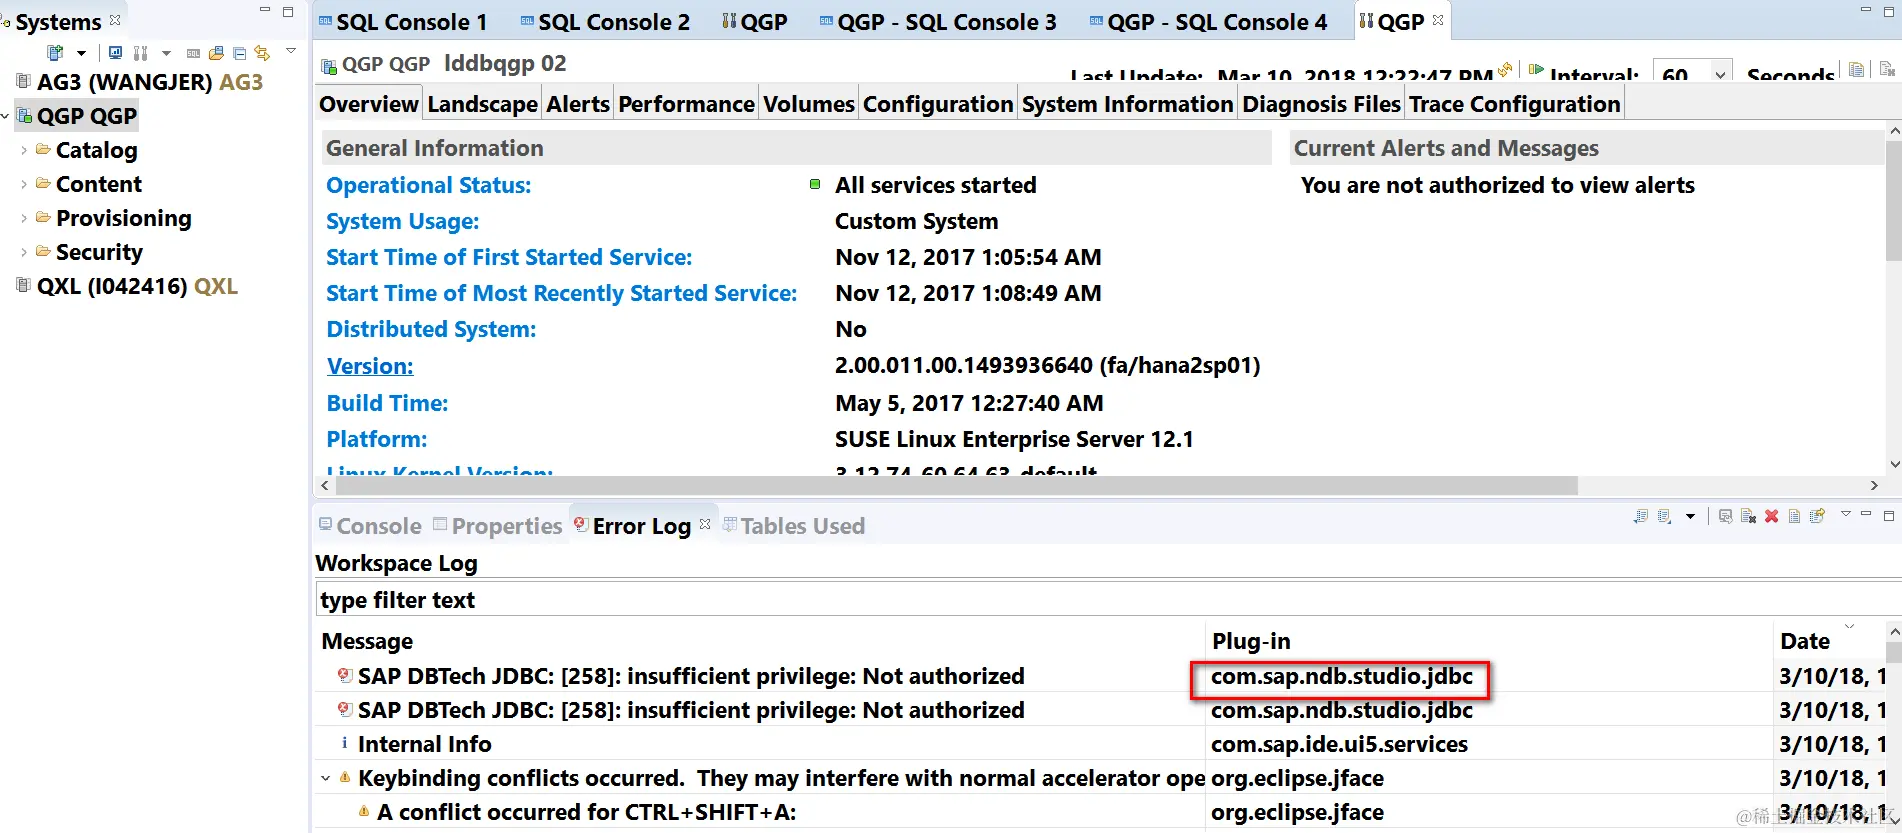Click Restore Log icon in Error Log toolbar
Viewport: 1902px width, 833px height.
click(1817, 515)
